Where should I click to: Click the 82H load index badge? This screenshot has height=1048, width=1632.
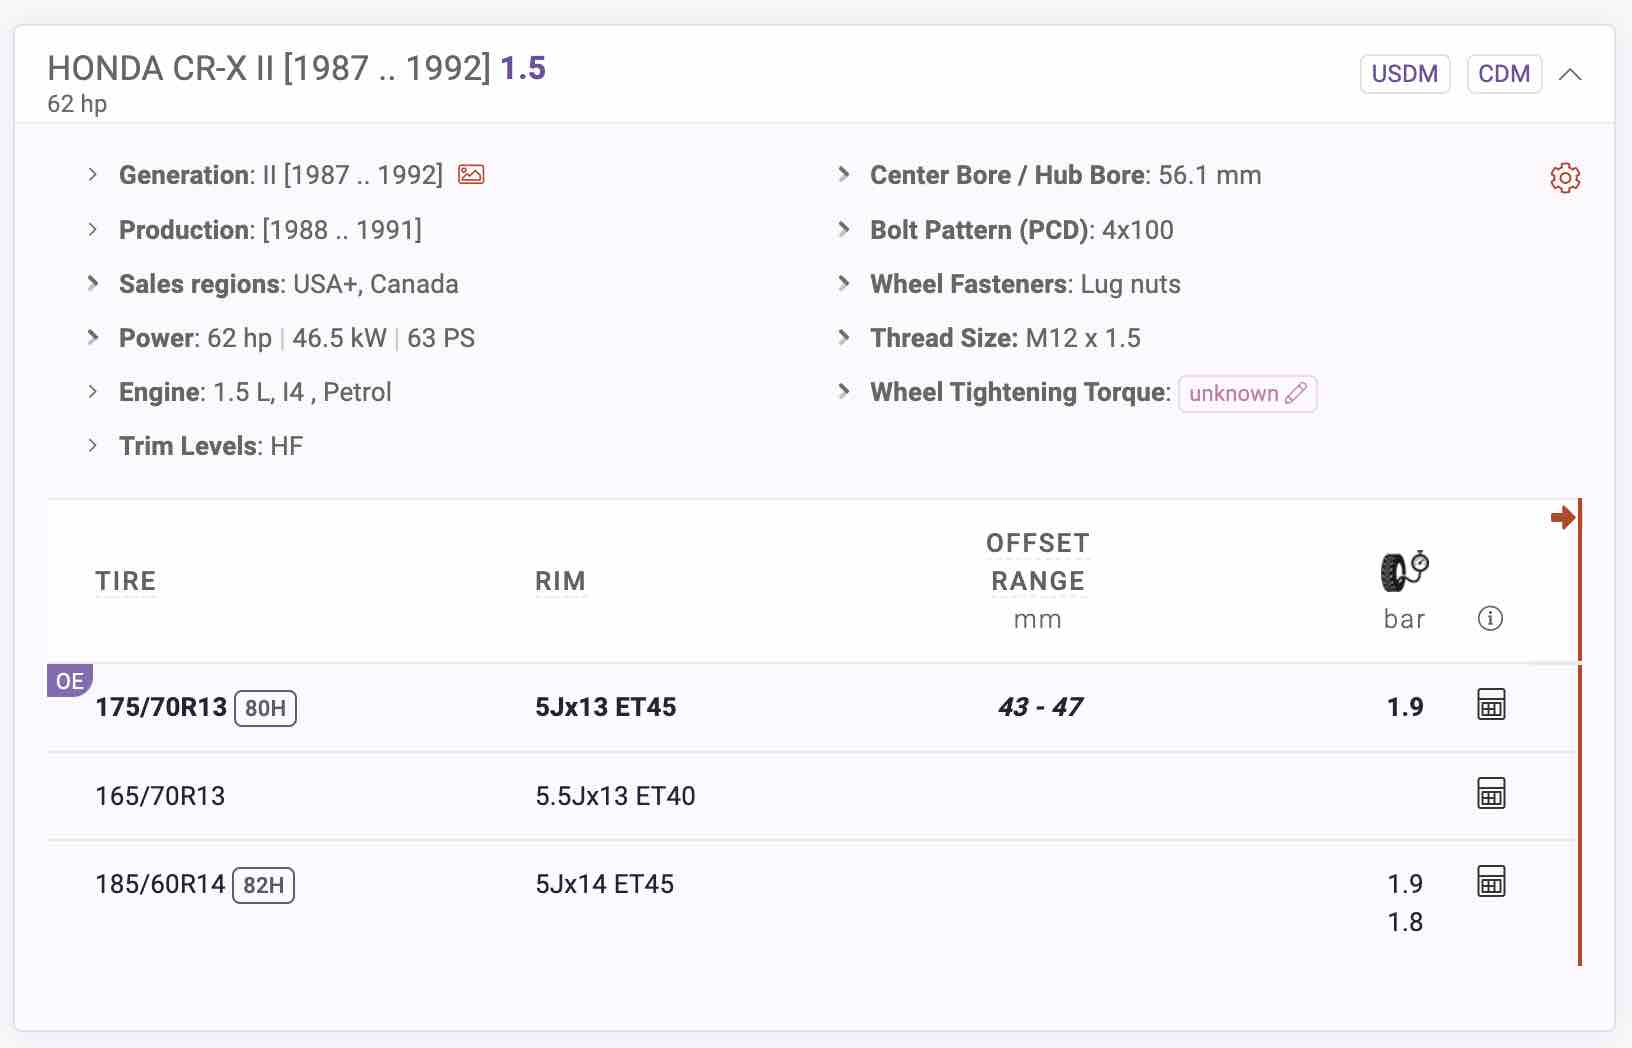click(x=263, y=885)
